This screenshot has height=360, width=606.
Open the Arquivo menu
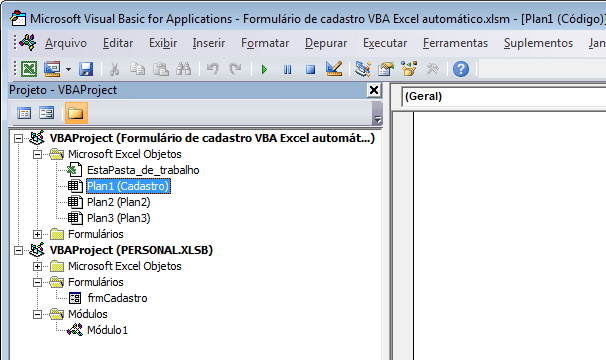66,43
